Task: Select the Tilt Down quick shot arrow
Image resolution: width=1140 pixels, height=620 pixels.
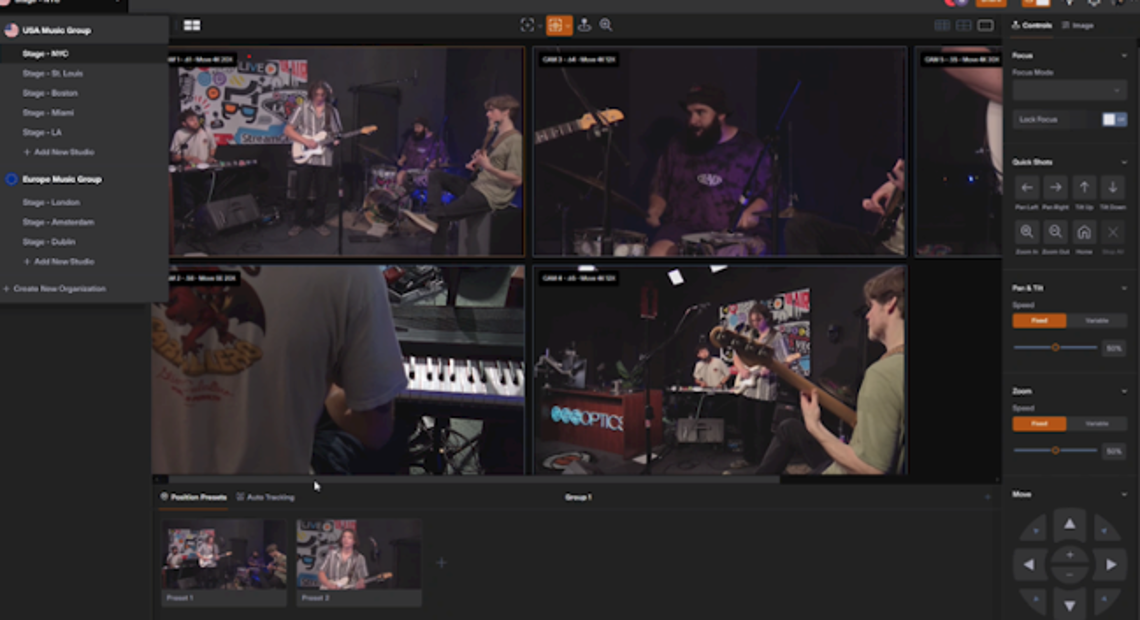Action: click(1112, 188)
